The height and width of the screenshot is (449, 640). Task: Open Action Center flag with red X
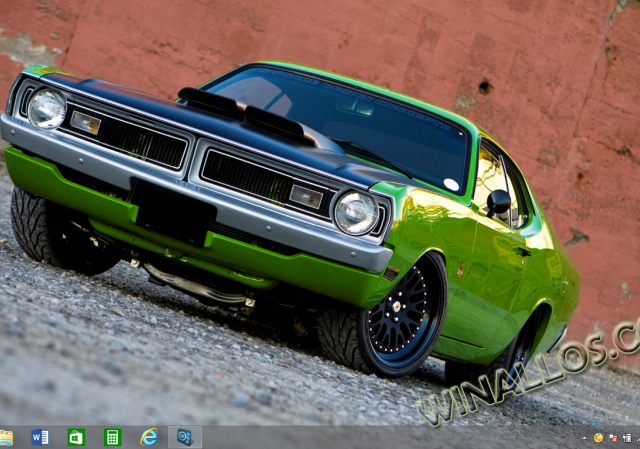click(612, 437)
